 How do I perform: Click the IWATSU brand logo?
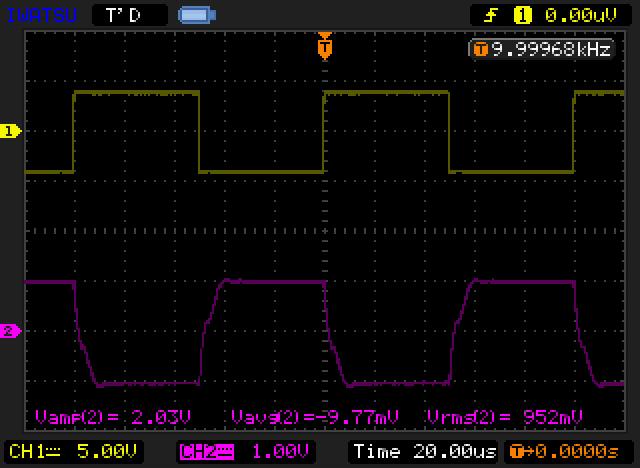42,16
